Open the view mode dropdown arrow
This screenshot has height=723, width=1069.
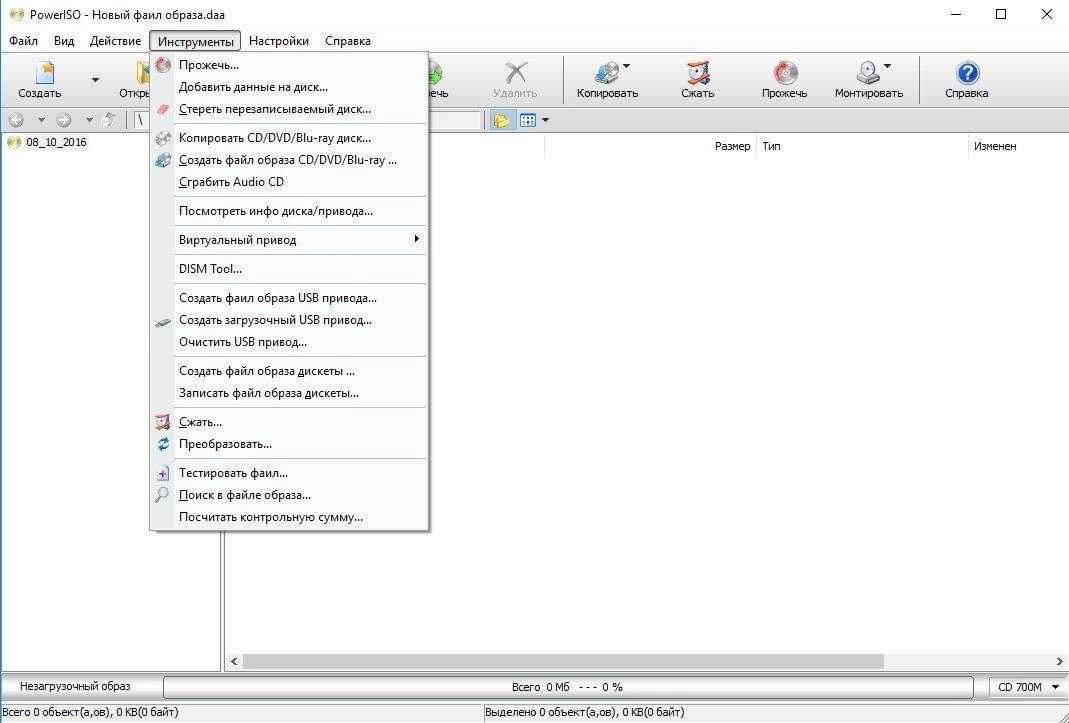click(x=545, y=121)
